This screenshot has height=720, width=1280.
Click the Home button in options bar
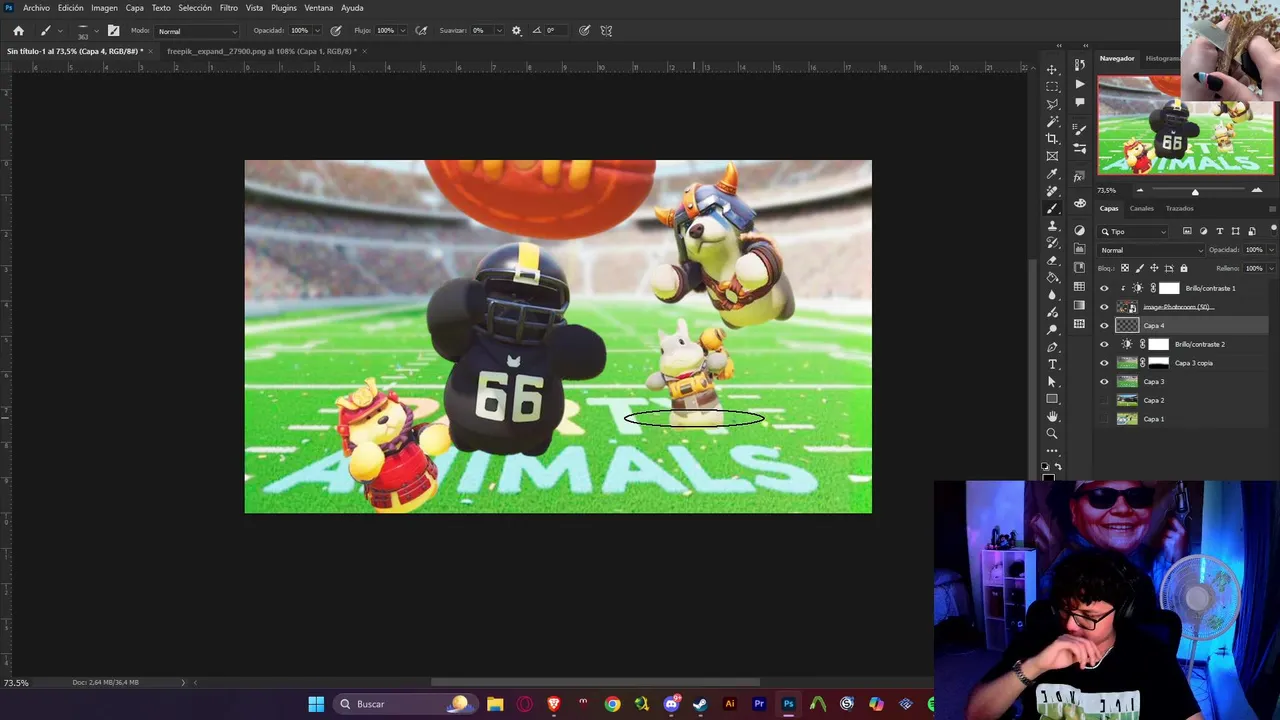(18, 31)
